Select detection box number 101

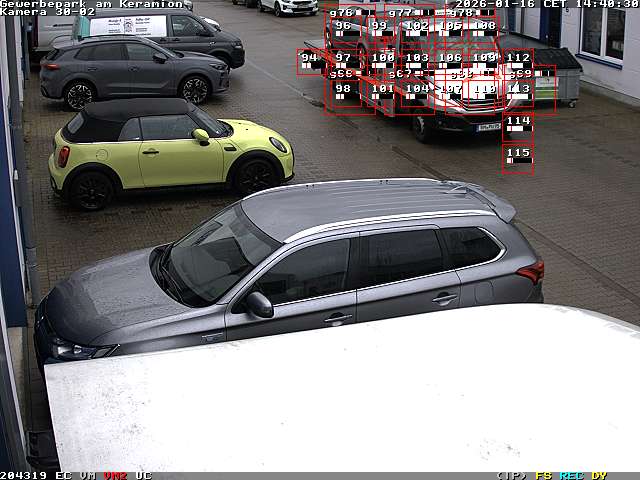click(383, 90)
